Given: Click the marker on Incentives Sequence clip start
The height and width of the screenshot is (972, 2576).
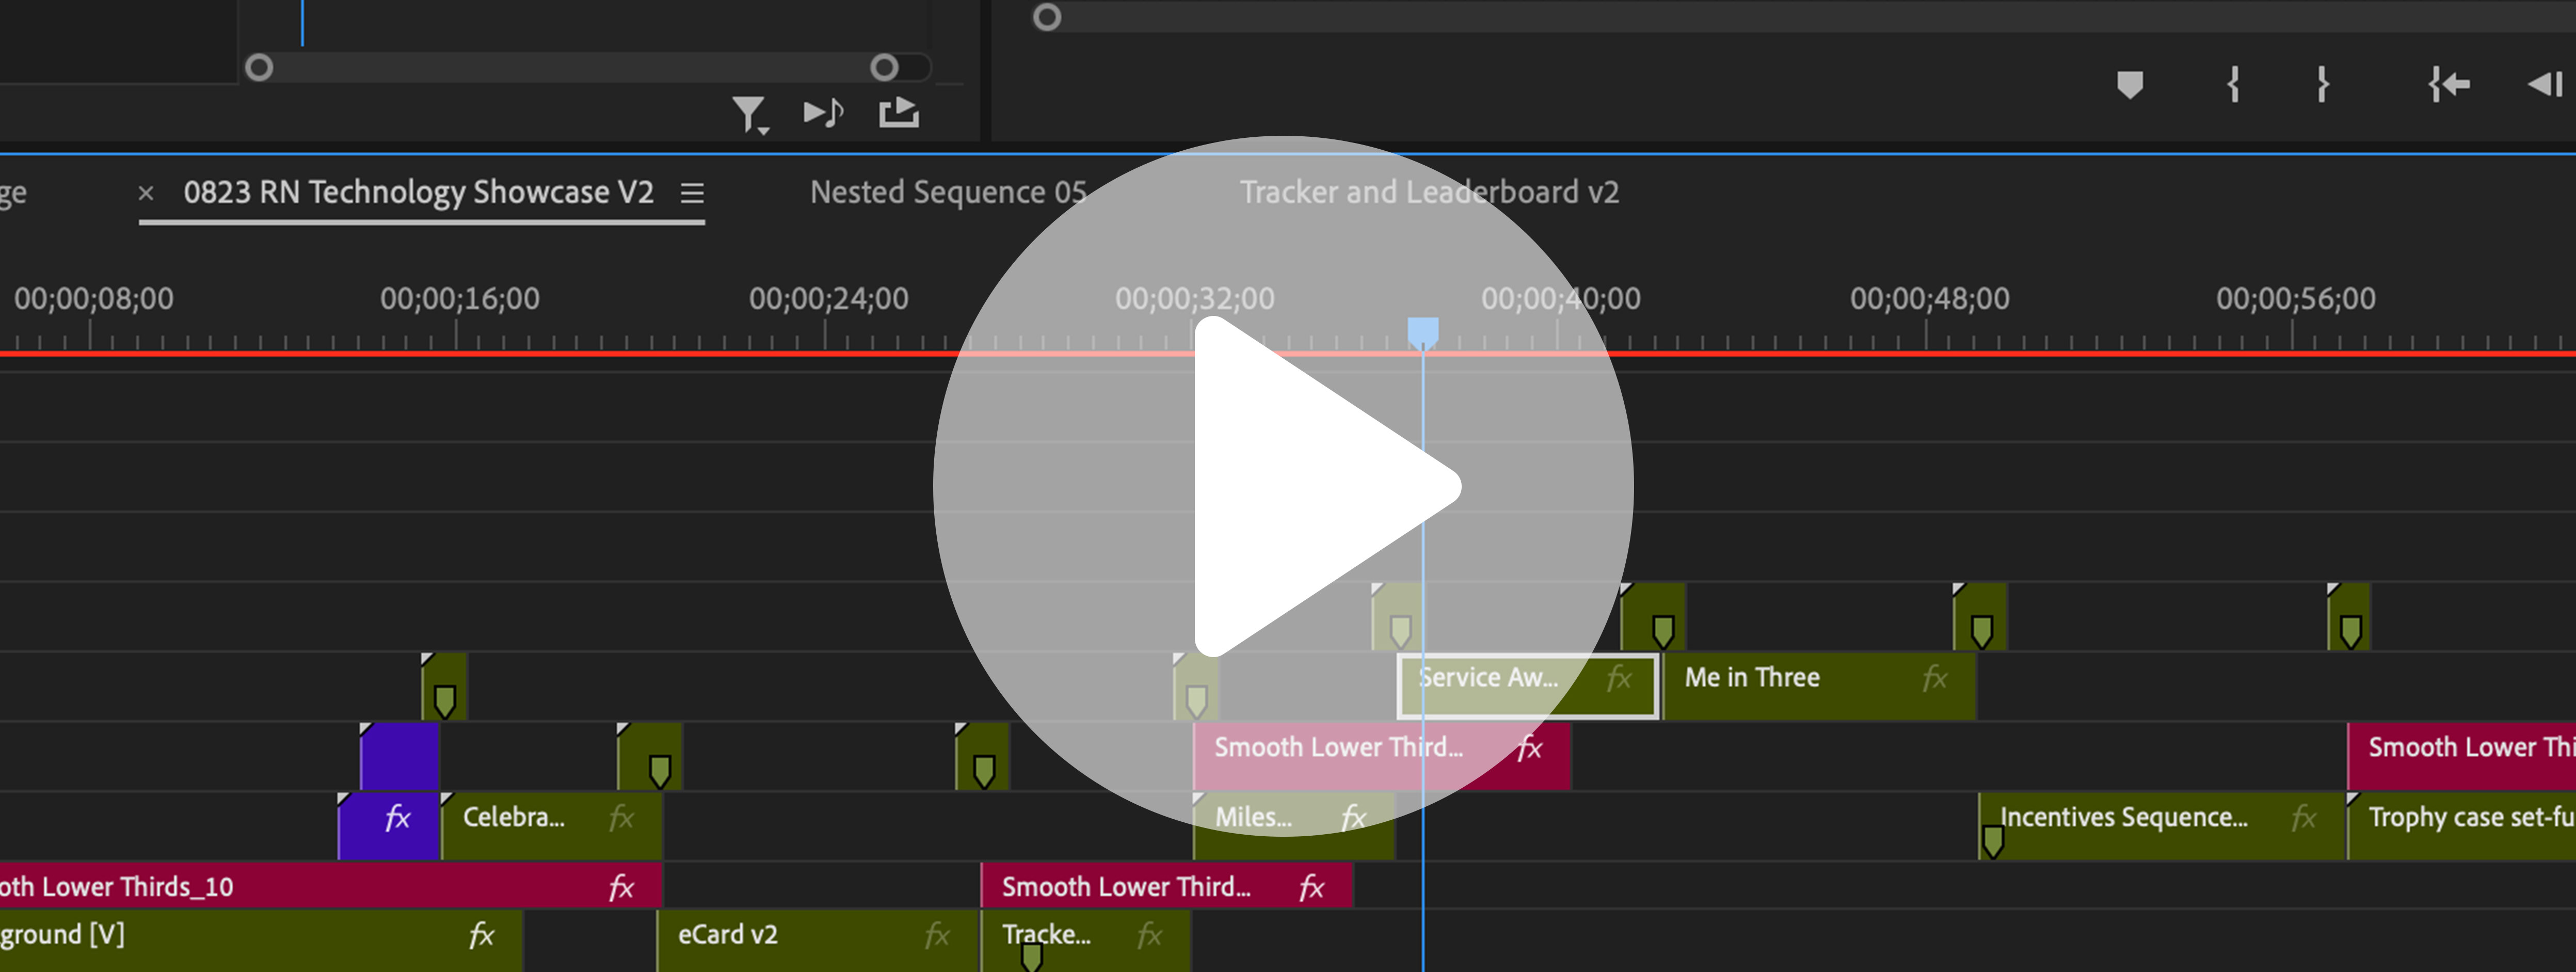Looking at the screenshot, I should (x=1992, y=841).
